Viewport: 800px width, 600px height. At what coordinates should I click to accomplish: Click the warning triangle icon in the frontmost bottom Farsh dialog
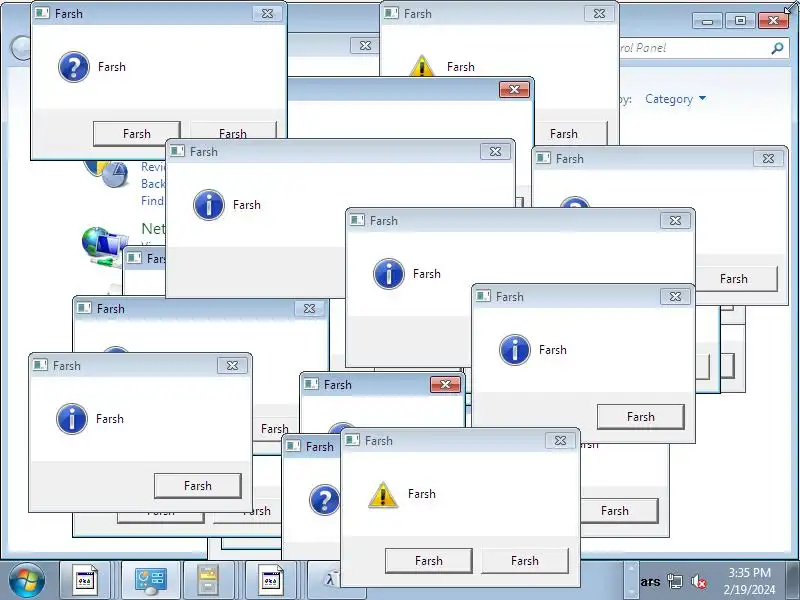click(x=383, y=494)
